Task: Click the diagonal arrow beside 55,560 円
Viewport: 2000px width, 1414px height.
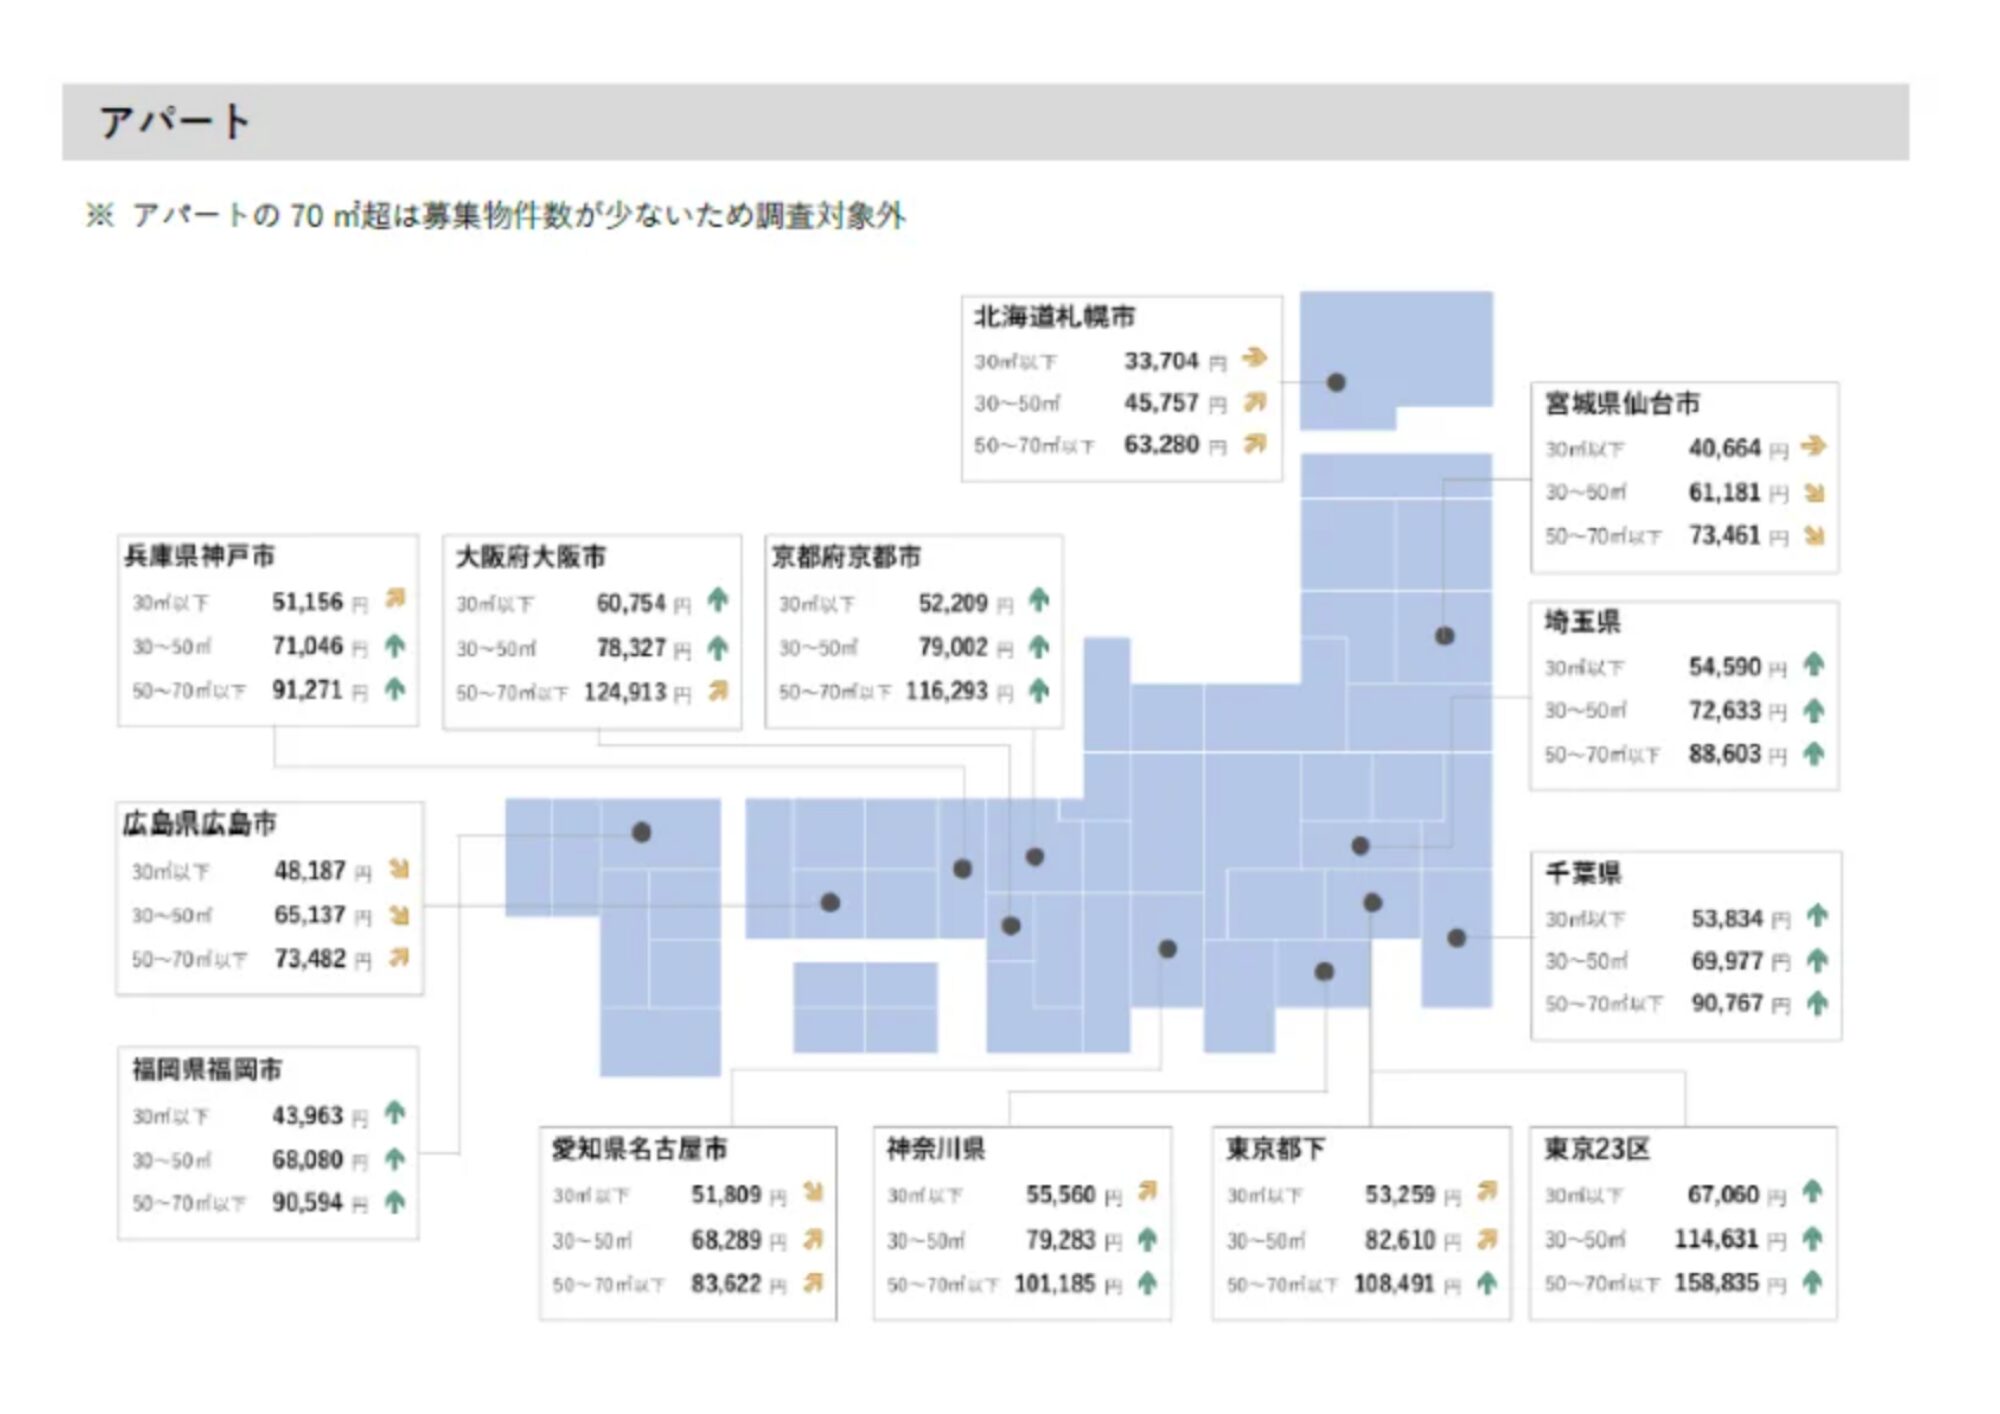Action: click(1147, 1191)
